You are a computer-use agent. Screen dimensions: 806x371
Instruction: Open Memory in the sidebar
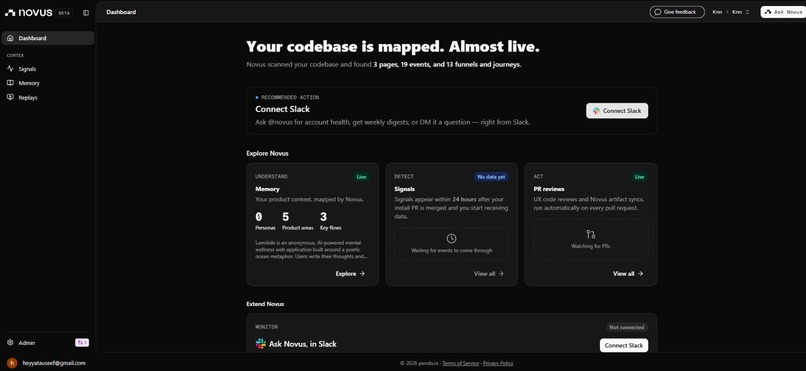pos(48,83)
